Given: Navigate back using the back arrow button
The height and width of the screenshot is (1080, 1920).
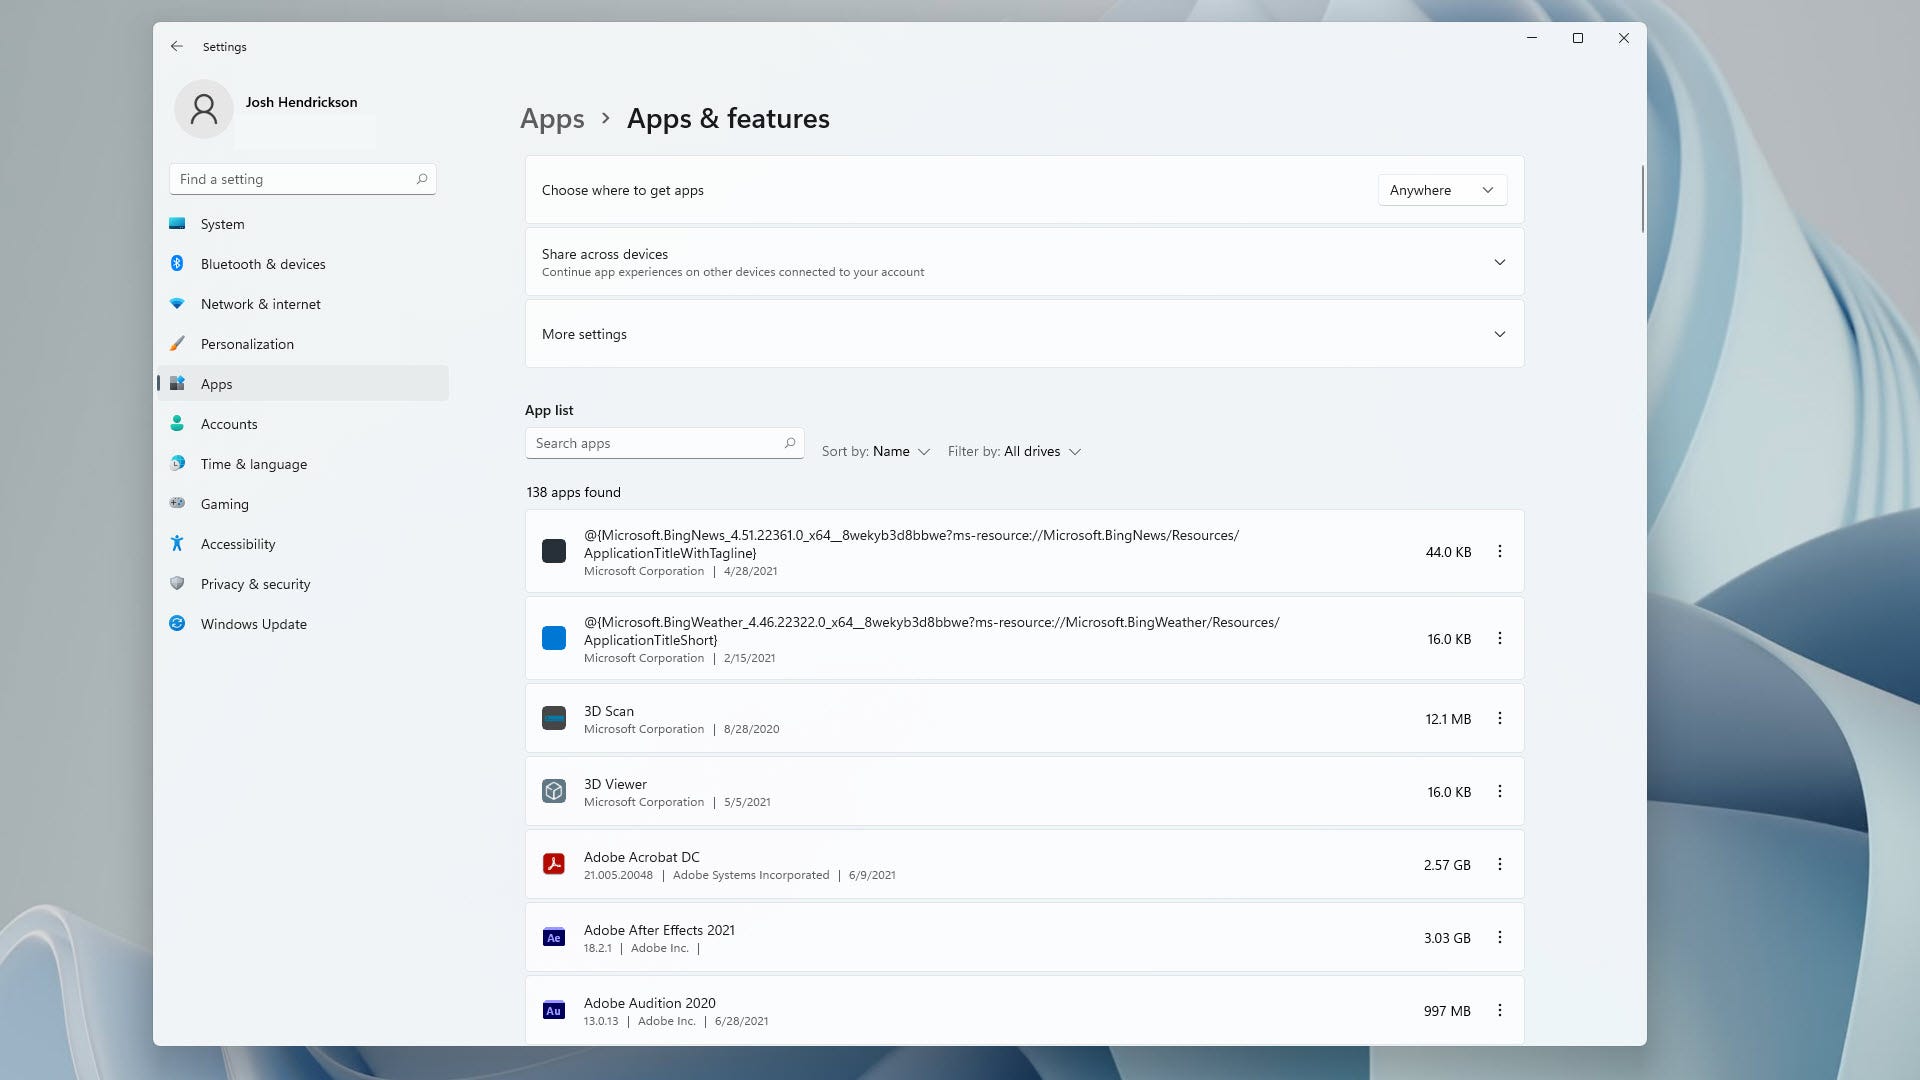Looking at the screenshot, I should (177, 46).
